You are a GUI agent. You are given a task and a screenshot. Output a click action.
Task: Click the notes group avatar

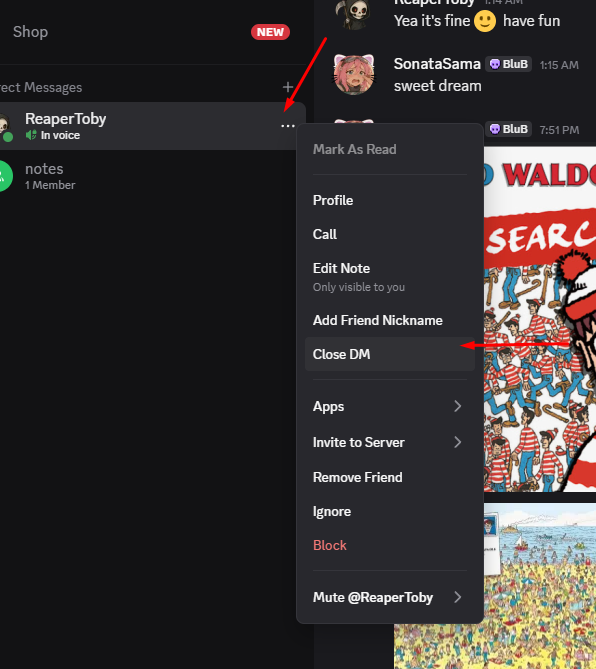(4, 176)
